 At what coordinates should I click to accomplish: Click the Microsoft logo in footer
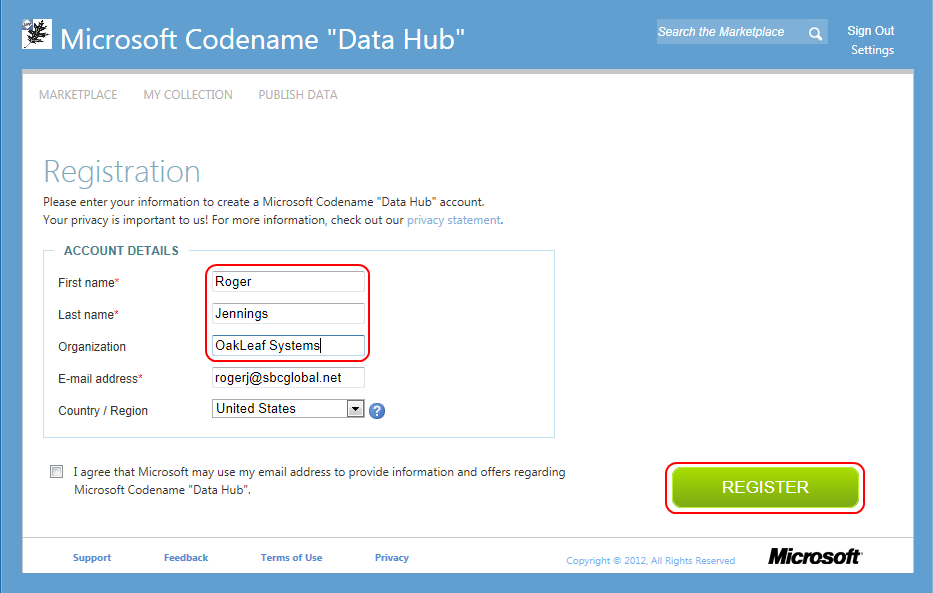point(814,557)
